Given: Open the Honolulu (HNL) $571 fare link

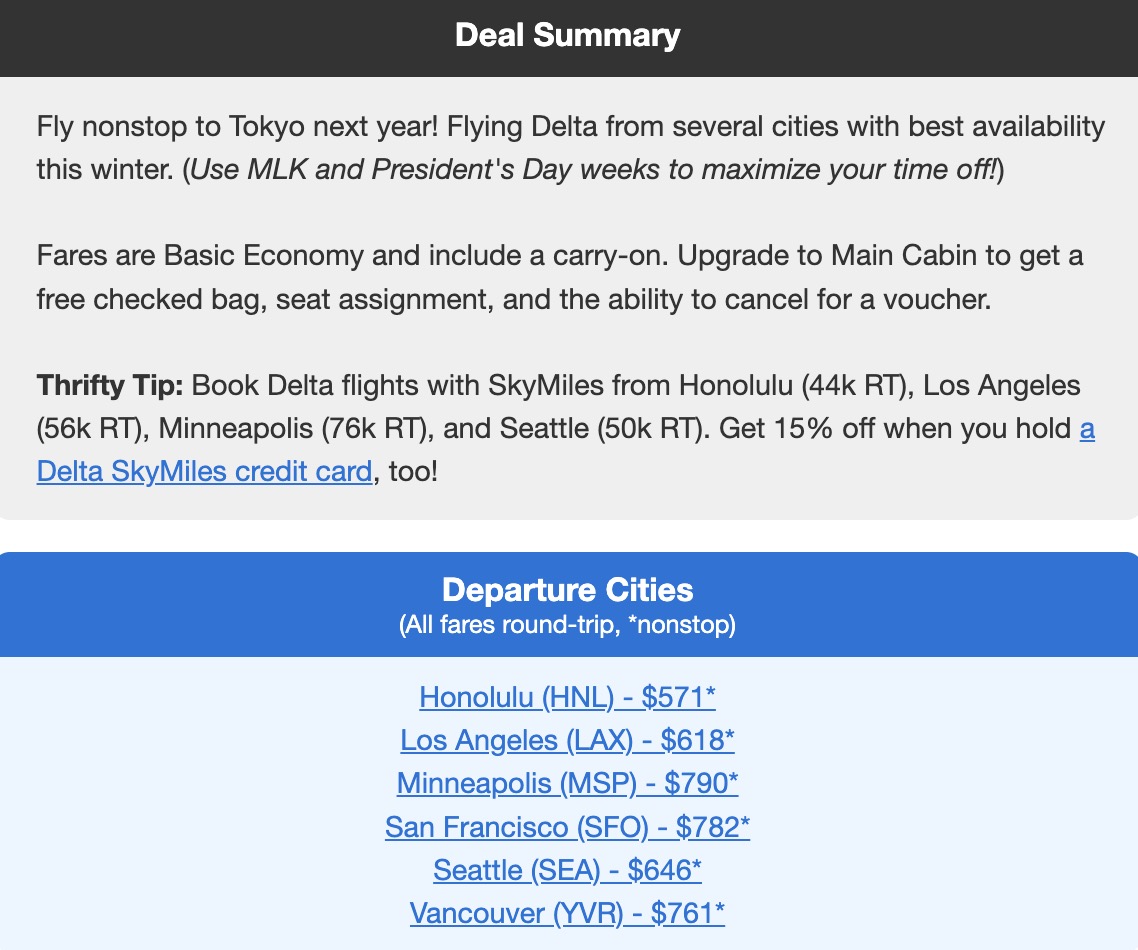Looking at the screenshot, I should [x=567, y=697].
